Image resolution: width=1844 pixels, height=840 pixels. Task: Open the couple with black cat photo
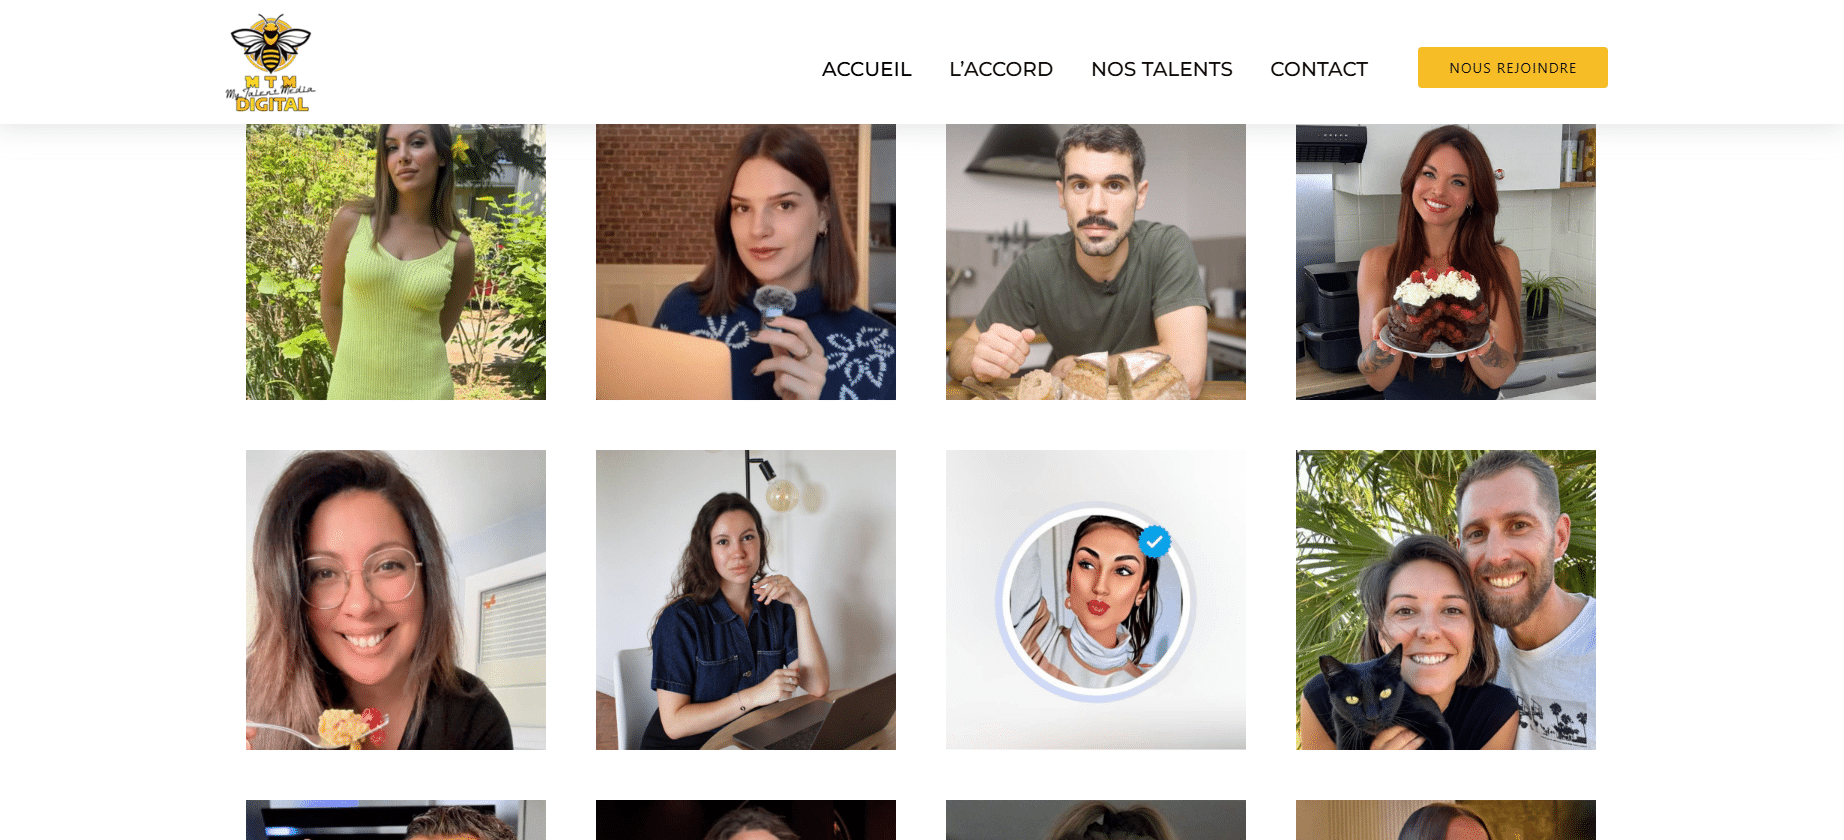(x=1446, y=600)
